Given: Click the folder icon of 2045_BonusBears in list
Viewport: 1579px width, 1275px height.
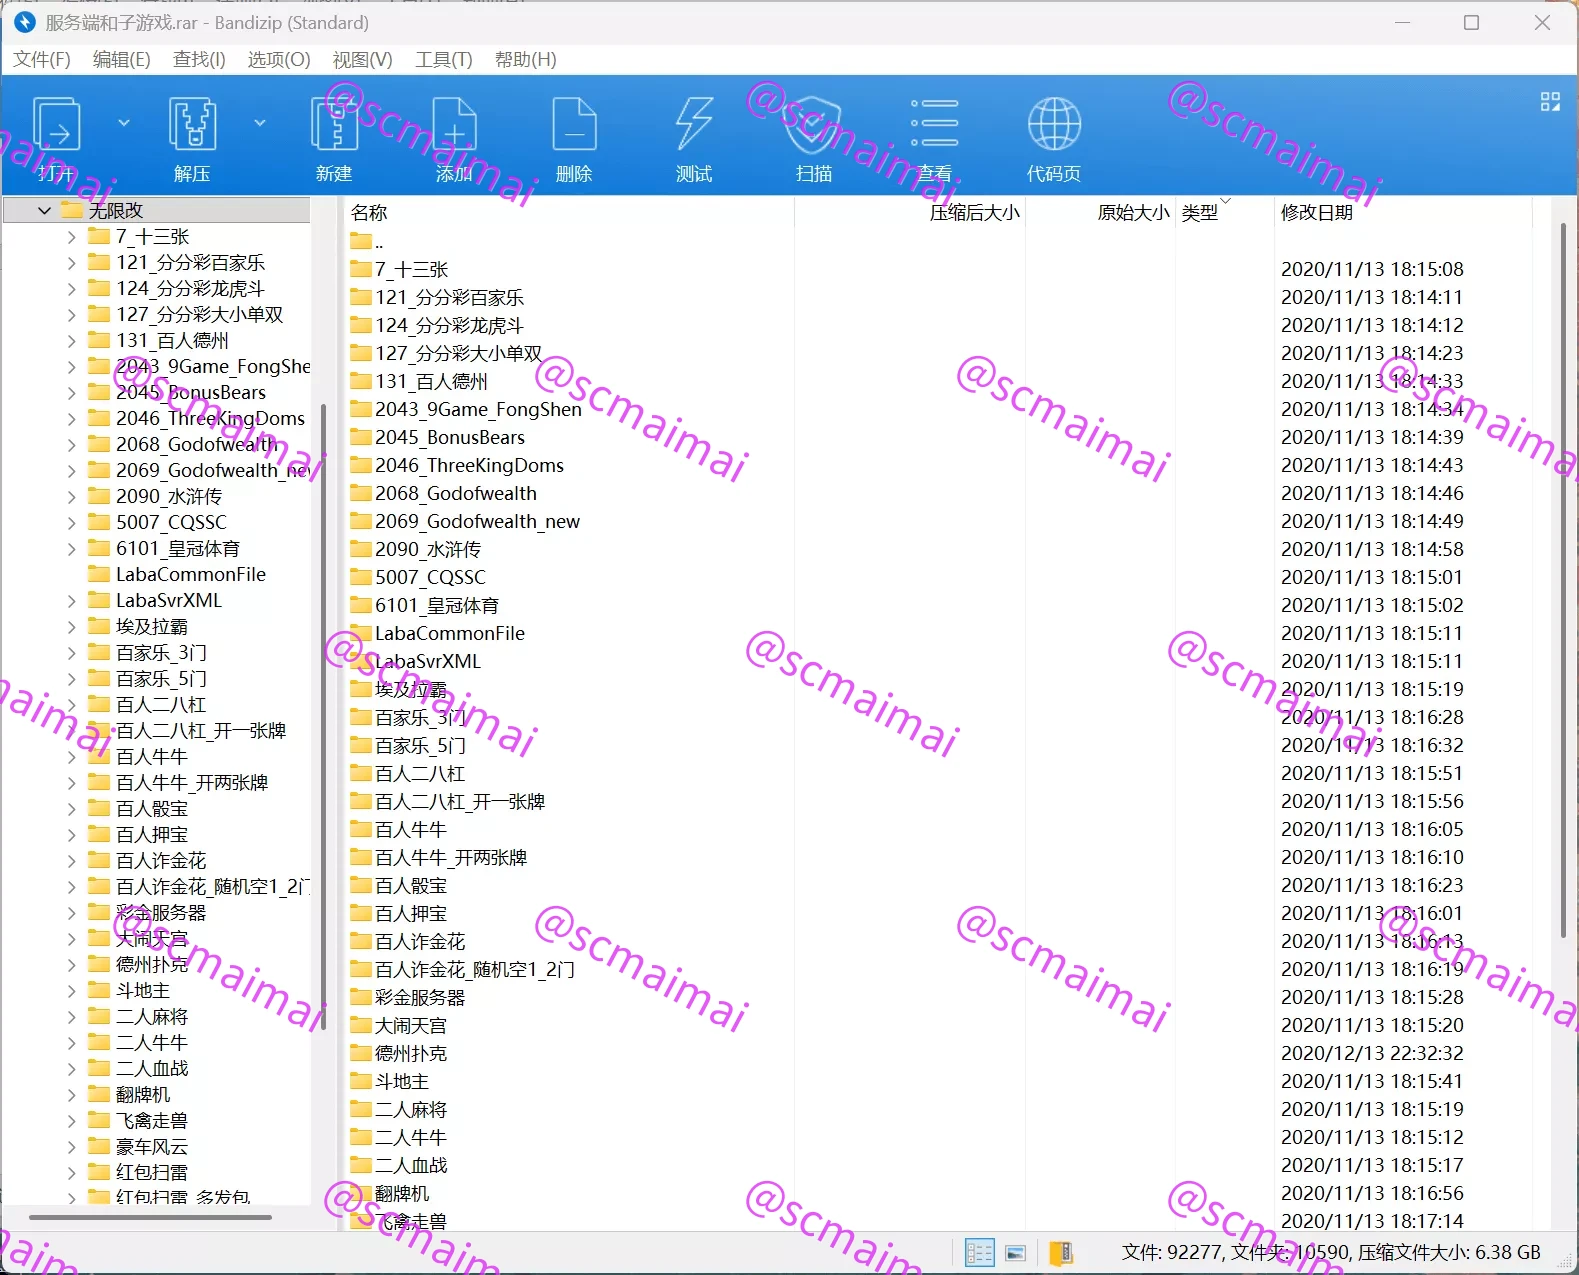Looking at the screenshot, I should point(361,437).
